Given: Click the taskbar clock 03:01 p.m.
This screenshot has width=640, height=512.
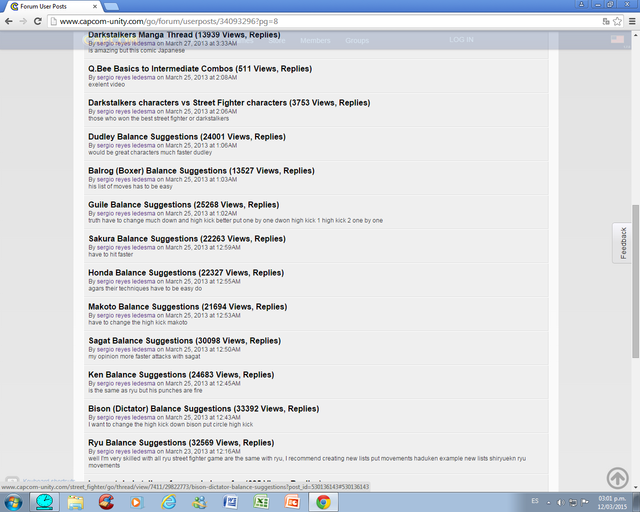Looking at the screenshot, I should 612,502.
